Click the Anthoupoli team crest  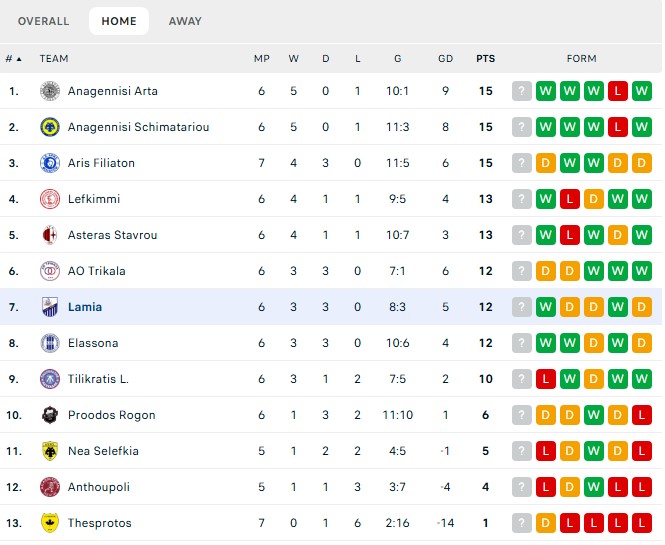(x=49, y=487)
